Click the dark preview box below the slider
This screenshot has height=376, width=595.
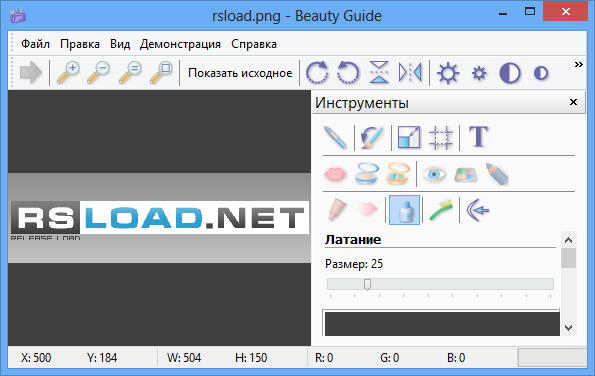442,324
